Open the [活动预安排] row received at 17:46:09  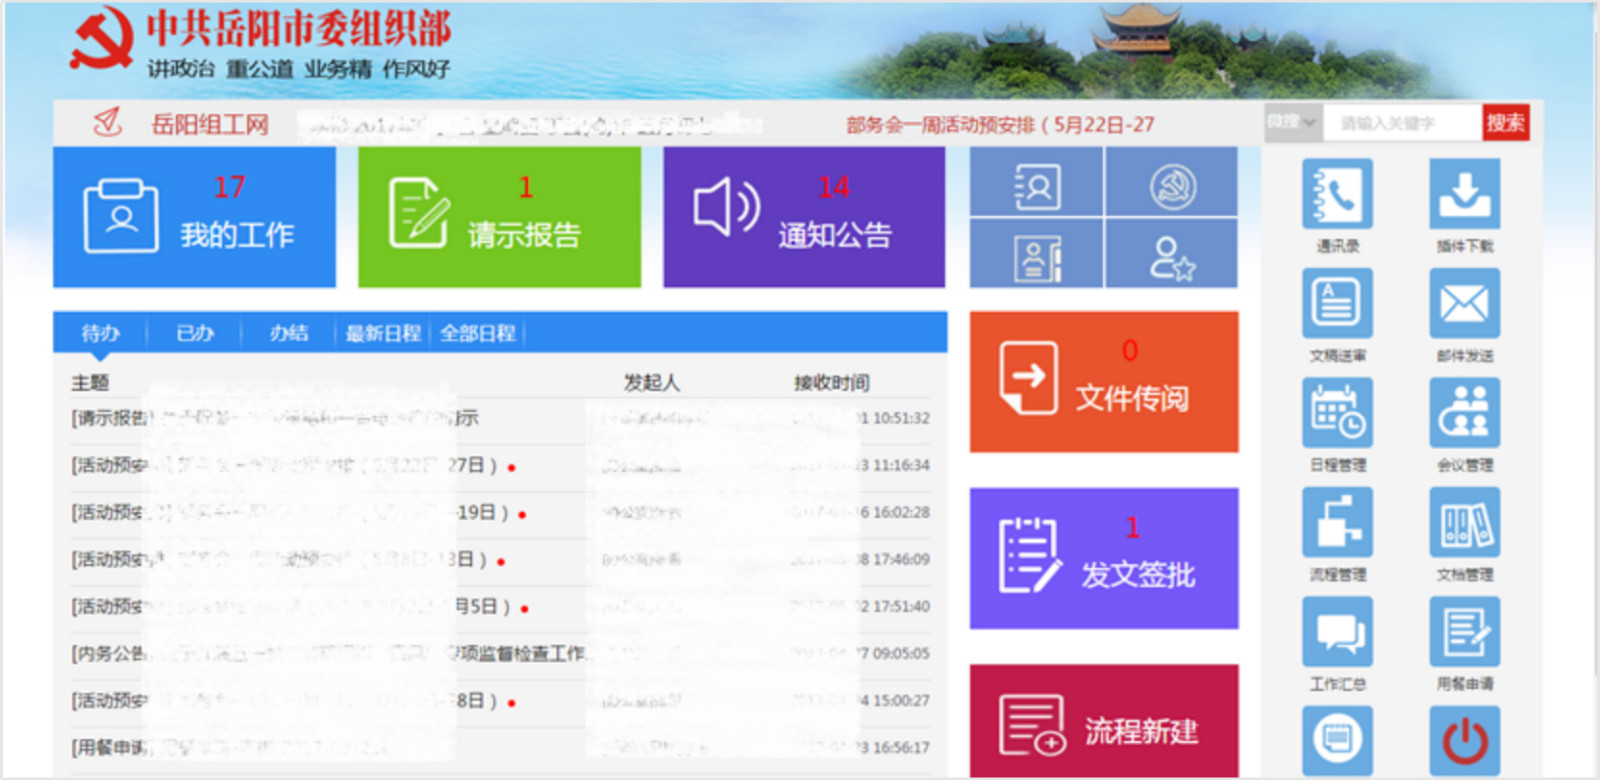(500, 559)
